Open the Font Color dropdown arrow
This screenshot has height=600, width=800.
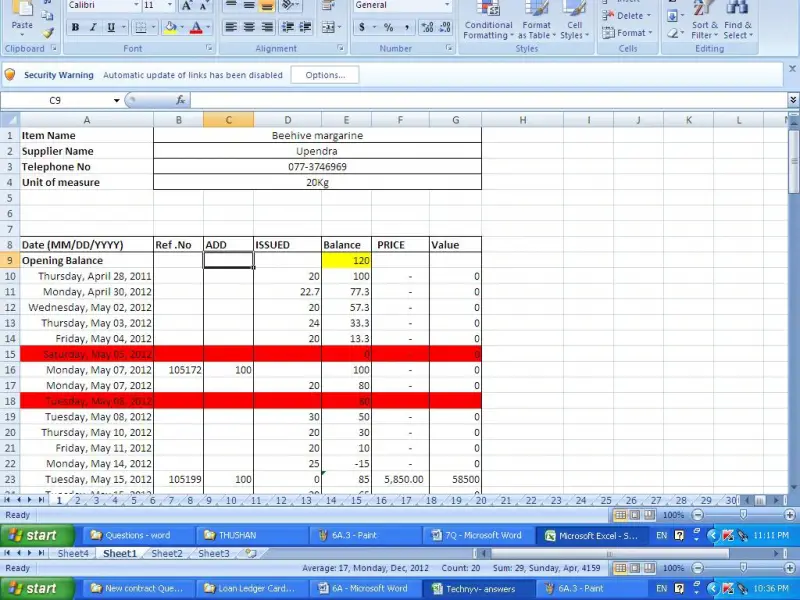click(x=208, y=28)
